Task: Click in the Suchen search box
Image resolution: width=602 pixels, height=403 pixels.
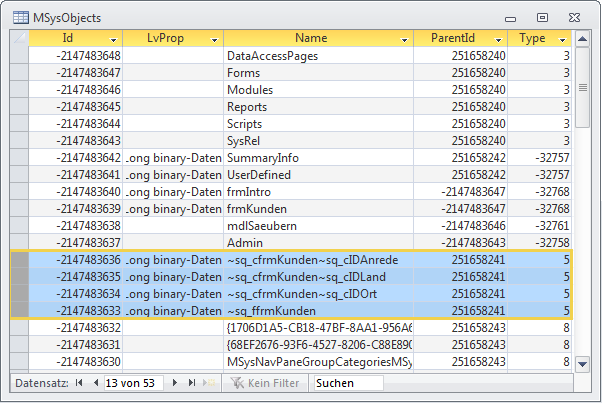Action: [x=347, y=383]
